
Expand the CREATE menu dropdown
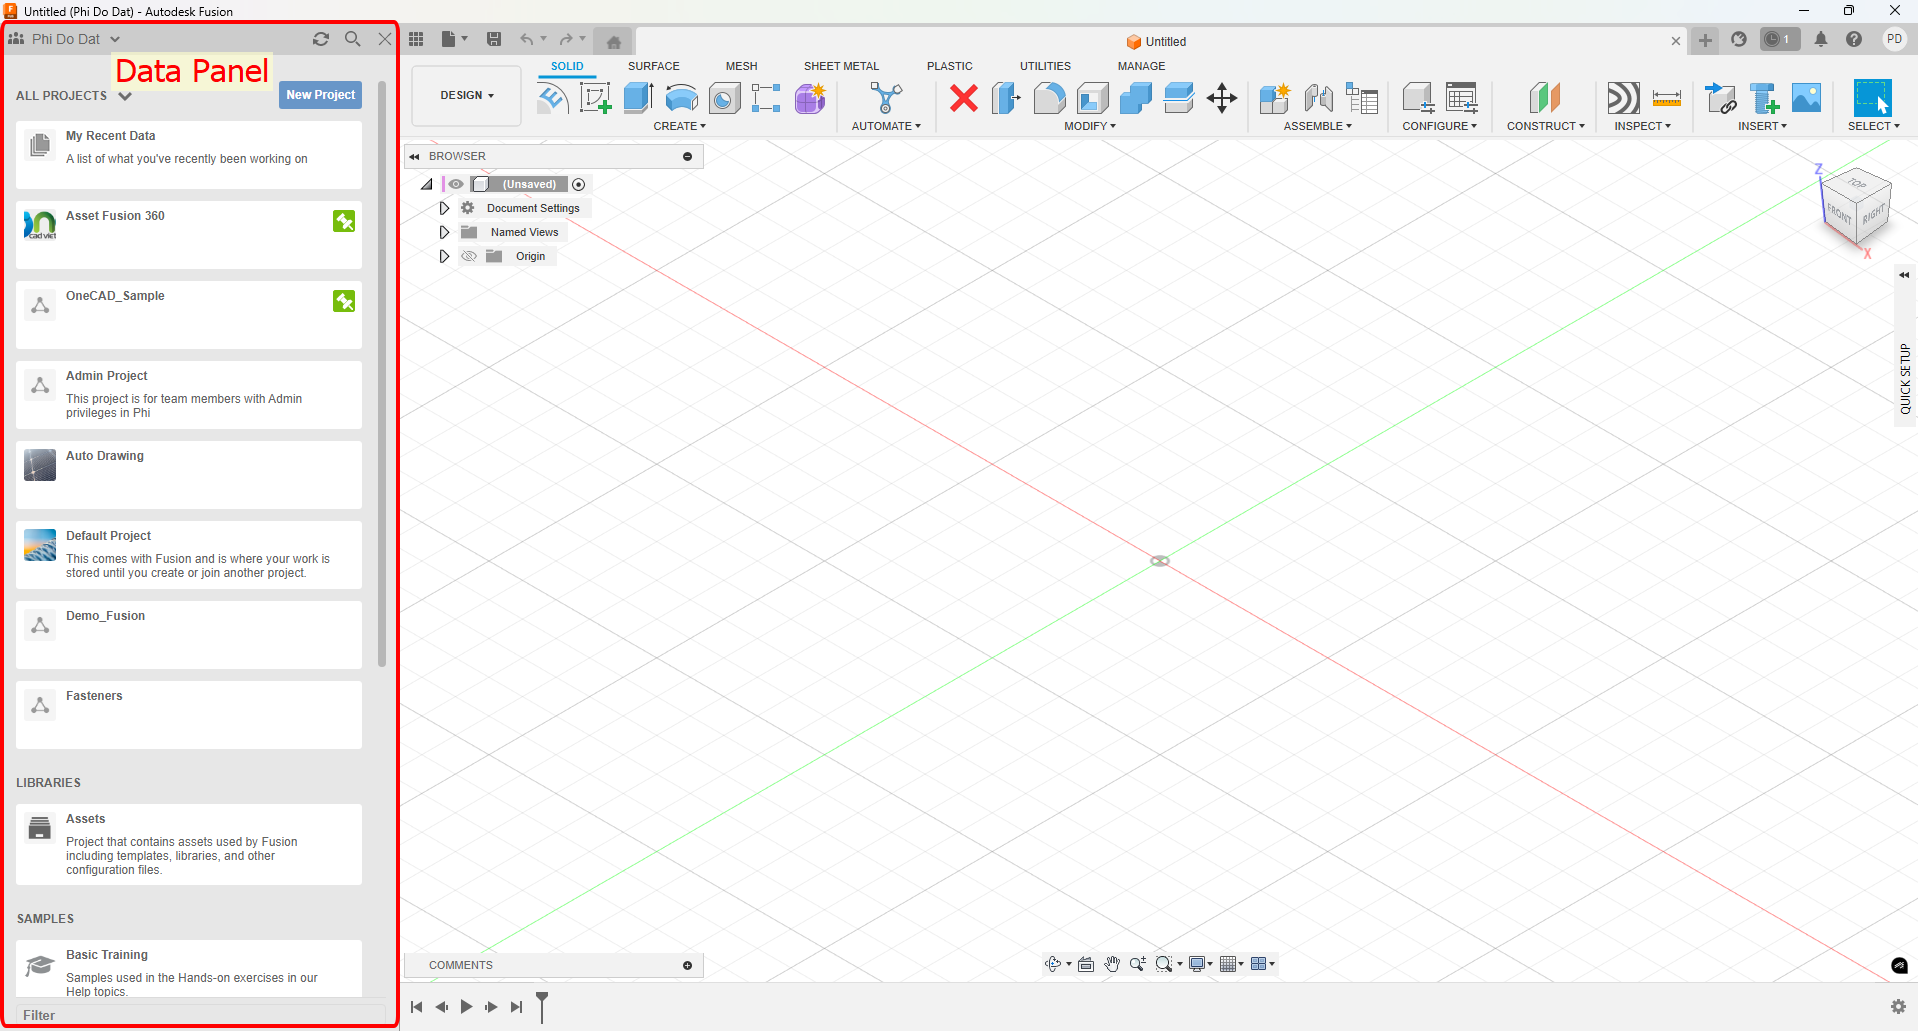(x=680, y=126)
